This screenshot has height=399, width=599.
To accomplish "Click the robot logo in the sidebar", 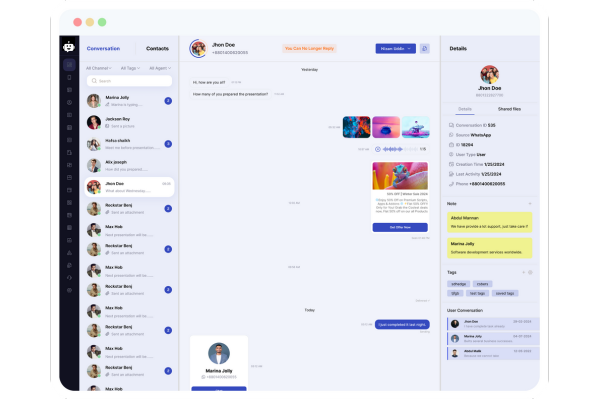I will [x=69, y=47].
